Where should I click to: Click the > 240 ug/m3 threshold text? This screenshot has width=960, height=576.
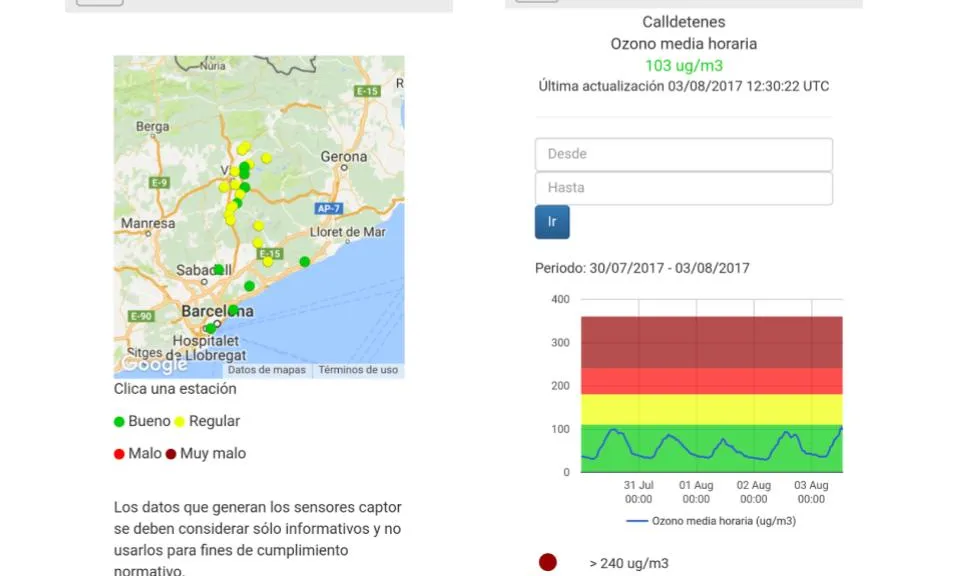pos(629,563)
